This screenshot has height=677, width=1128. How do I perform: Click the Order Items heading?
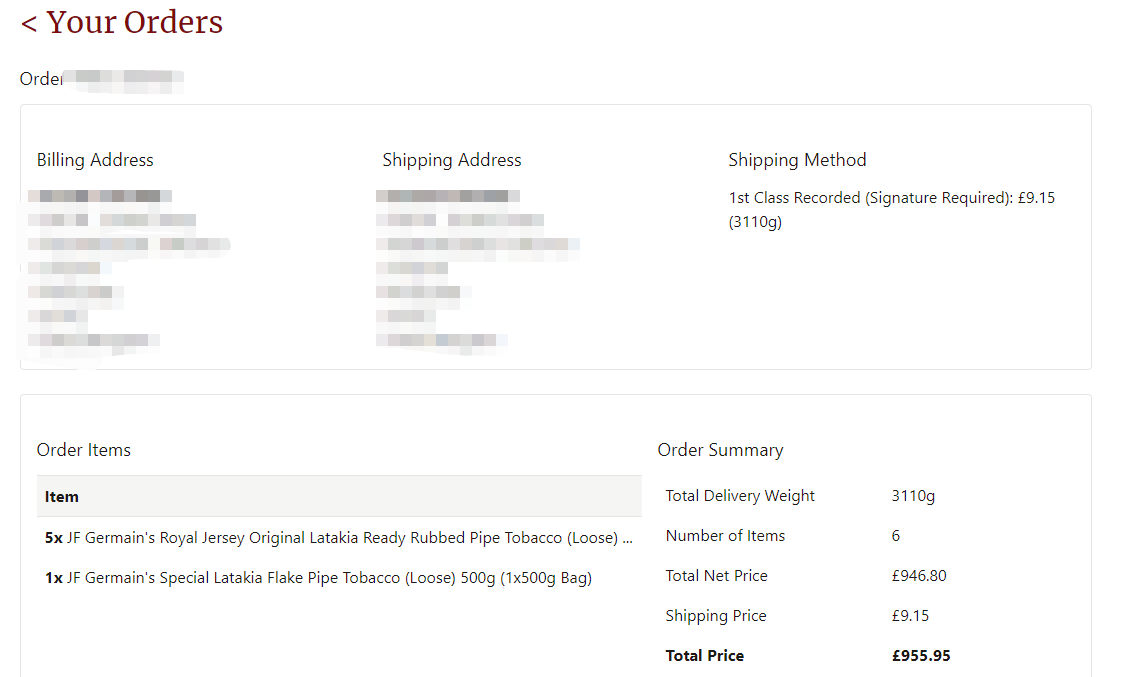pos(84,450)
